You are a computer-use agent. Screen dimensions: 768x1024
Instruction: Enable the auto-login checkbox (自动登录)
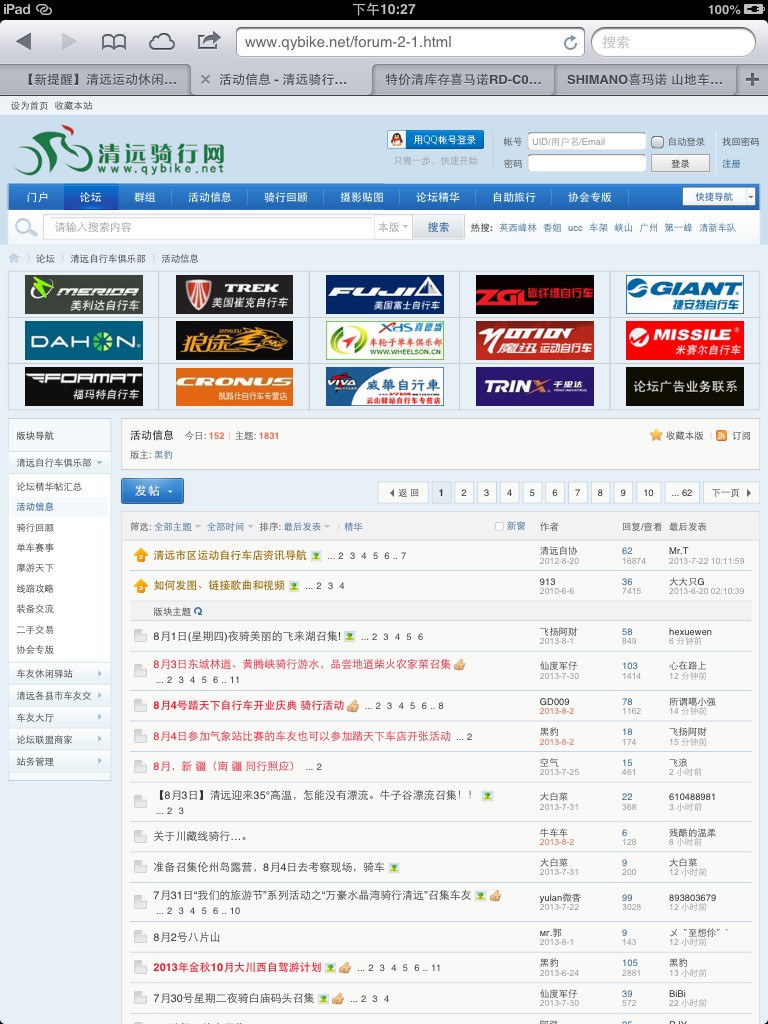[657, 142]
